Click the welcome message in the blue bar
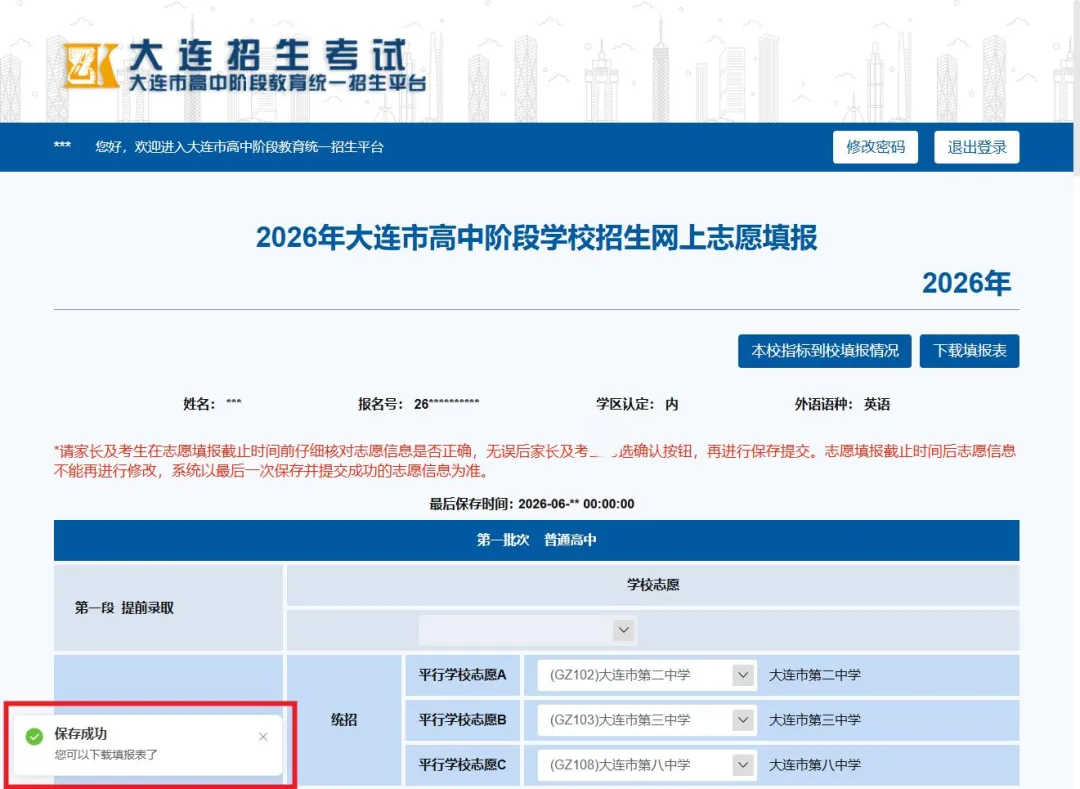The image size is (1080, 789). [239, 147]
